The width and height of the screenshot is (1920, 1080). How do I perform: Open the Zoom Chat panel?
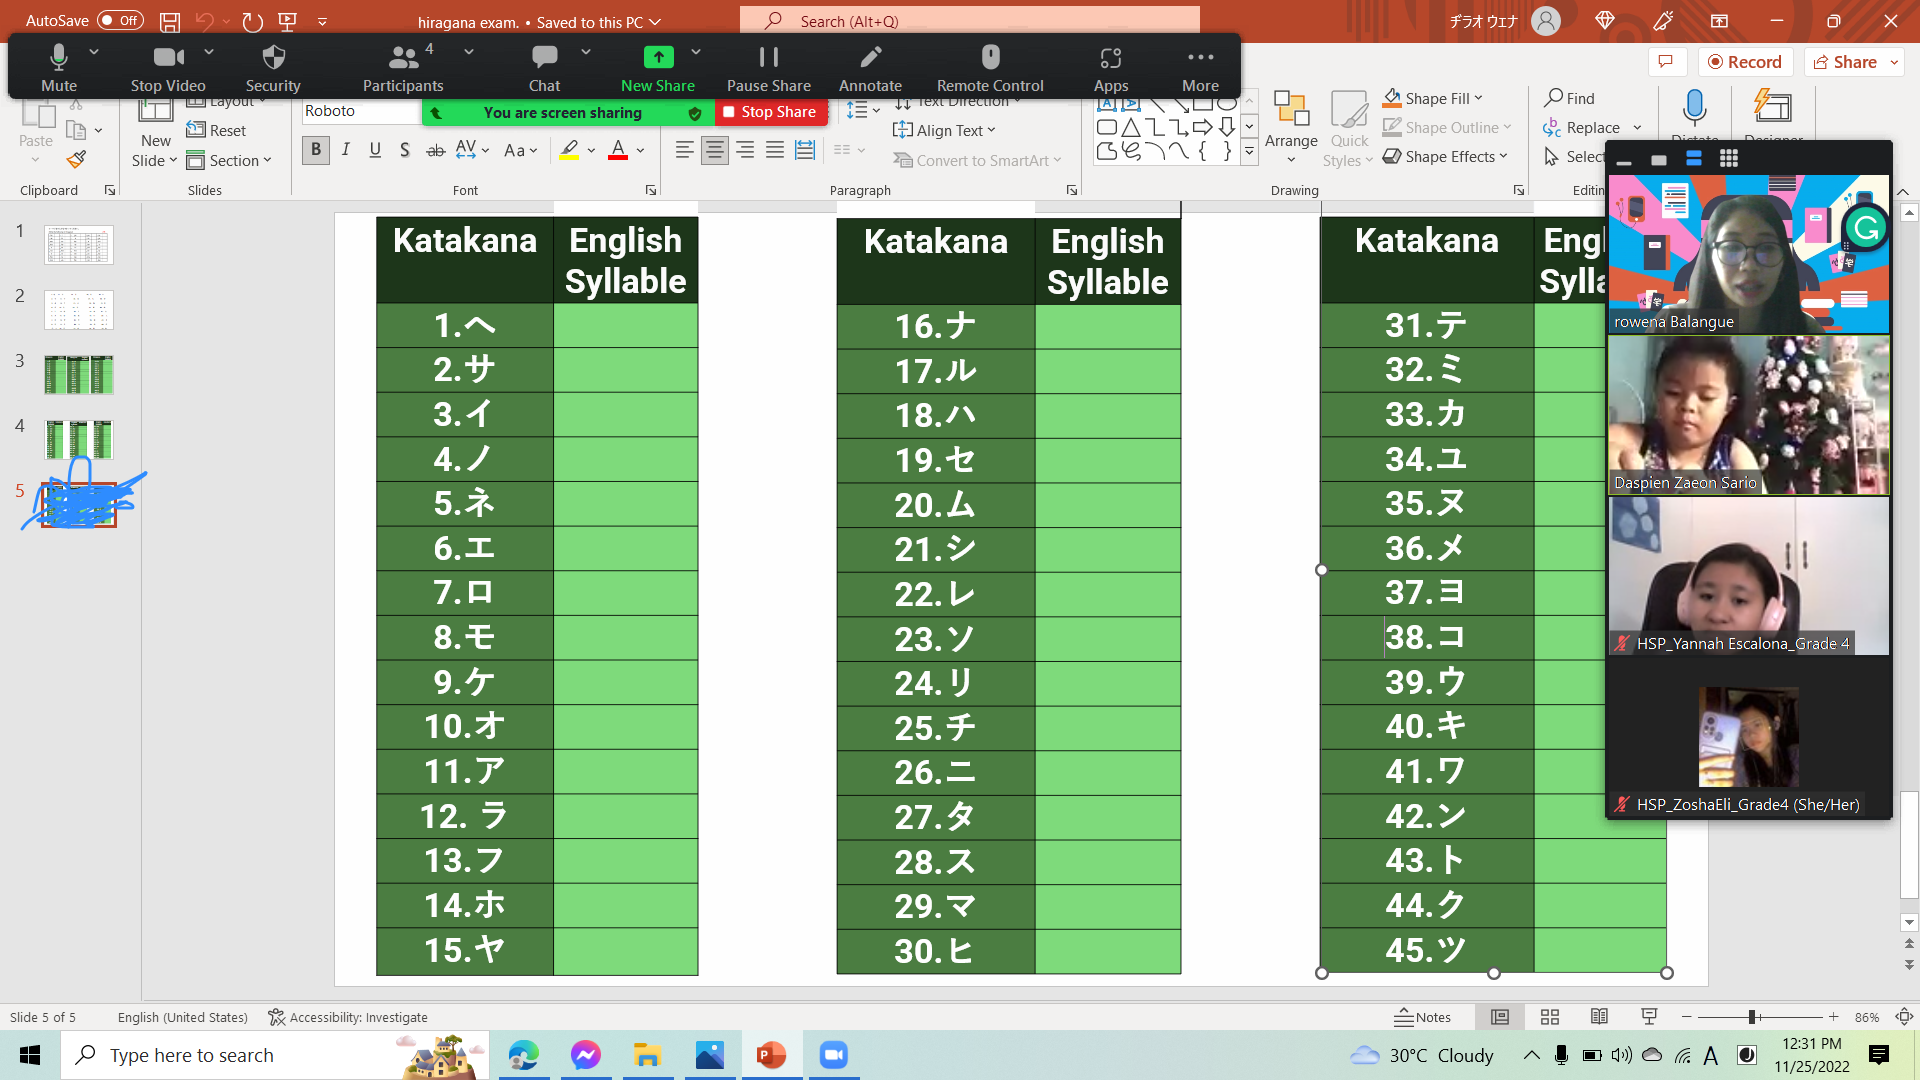pyautogui.click(x=543, y=67)
